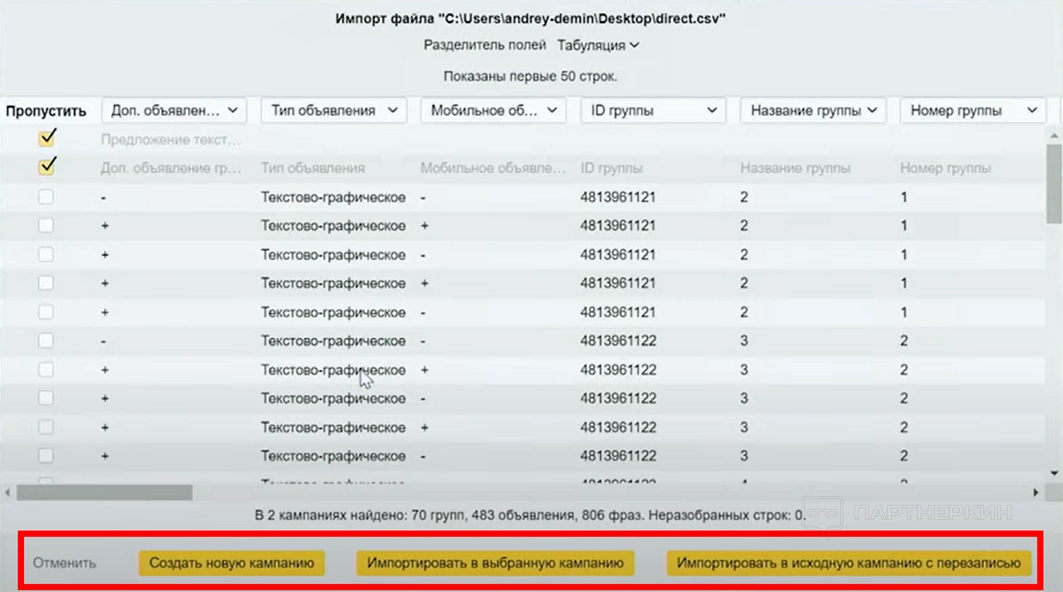This screenshot has height=592, width=1063.
Task: Click the campaigns found summary status text
Action: tap(530, 515)
